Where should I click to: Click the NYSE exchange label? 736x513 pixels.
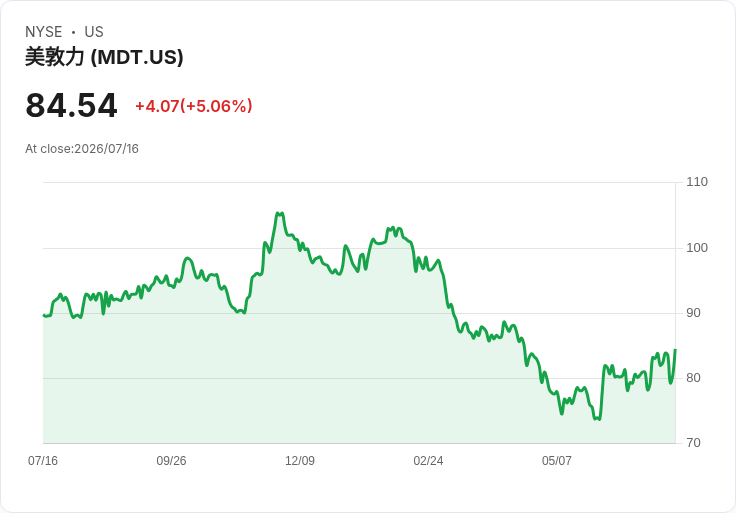(x=44, y=32)
